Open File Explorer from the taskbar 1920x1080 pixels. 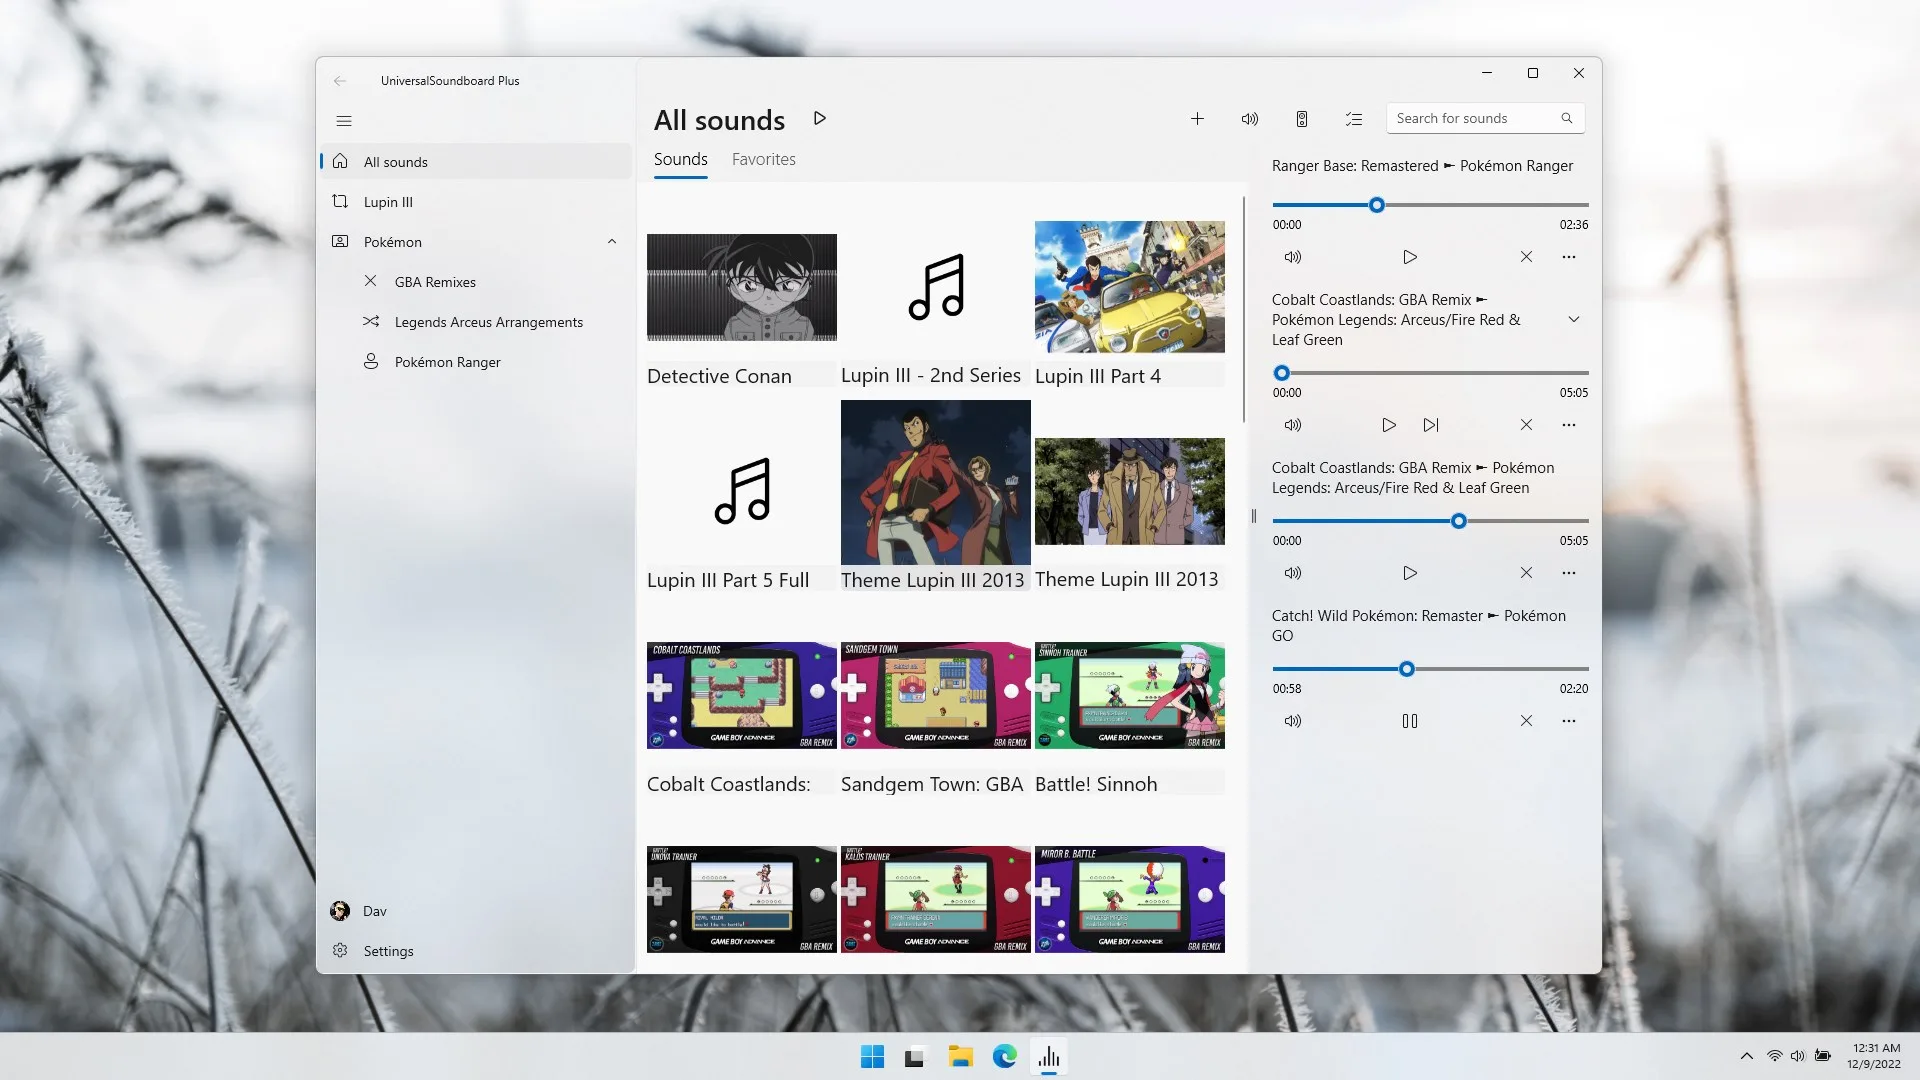960,1057
